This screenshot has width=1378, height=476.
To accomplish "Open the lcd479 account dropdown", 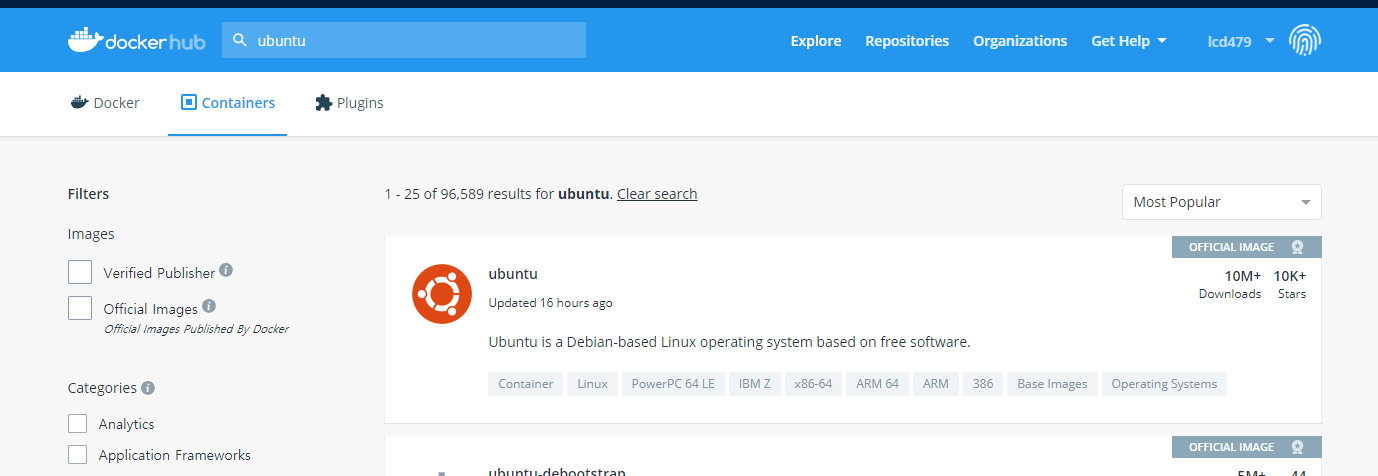I will coord(1241,41).
